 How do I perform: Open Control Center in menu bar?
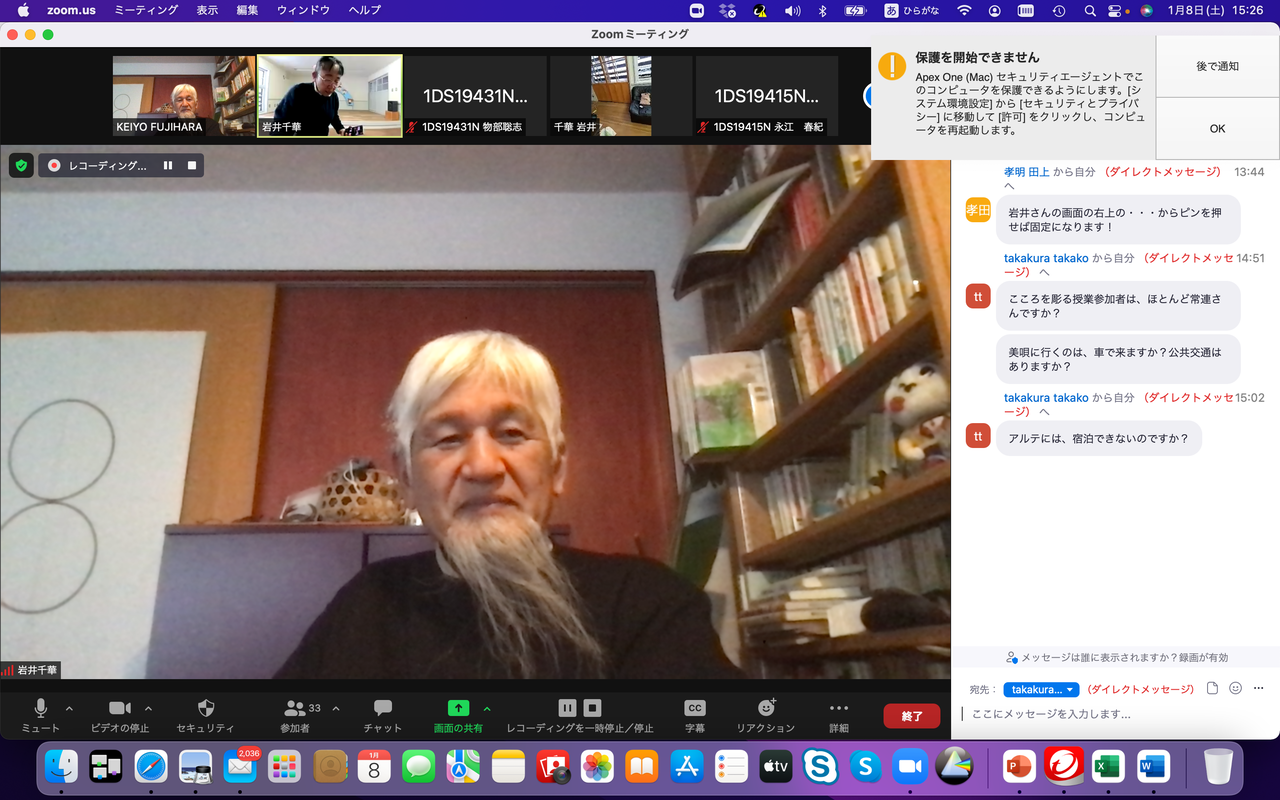coord(1117,10)
